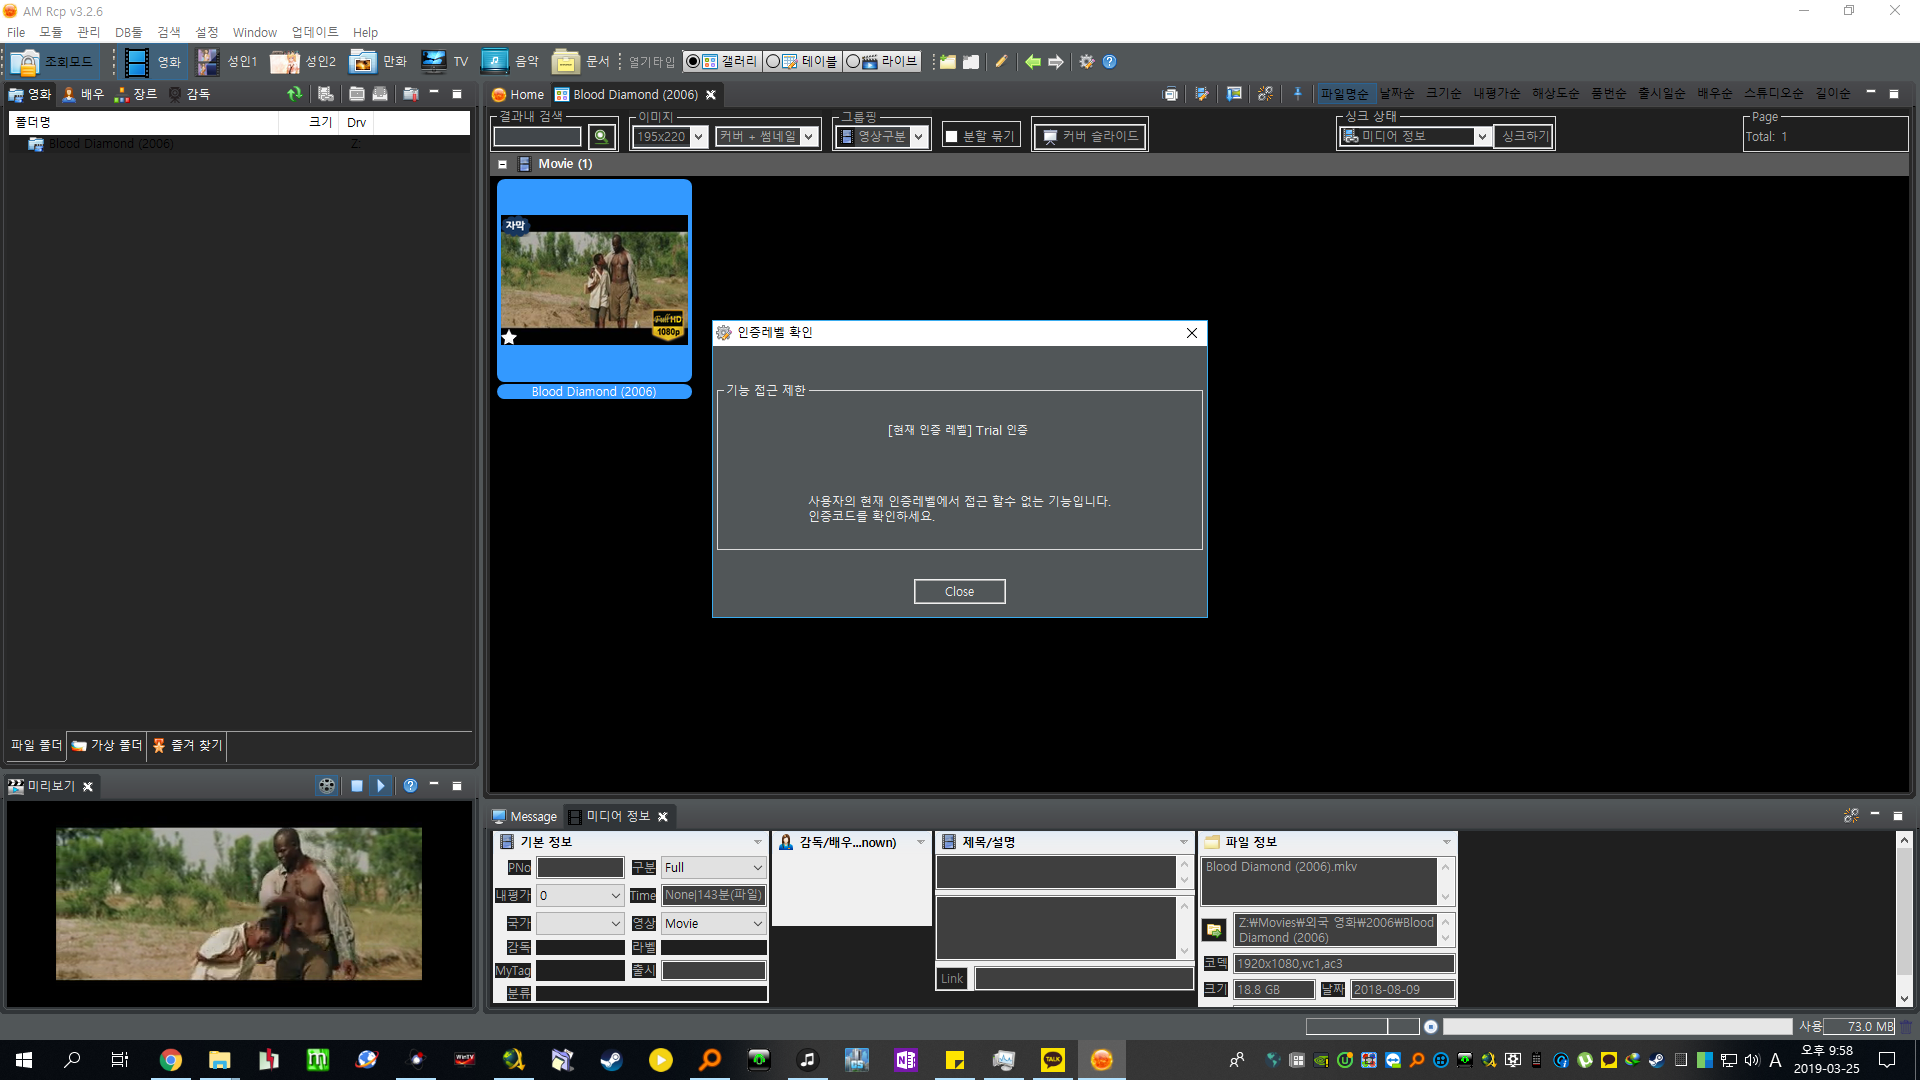1920x1080 pixels.
Task: Open the 음악 (Music) module icon
Action: (x=495, y=62)
